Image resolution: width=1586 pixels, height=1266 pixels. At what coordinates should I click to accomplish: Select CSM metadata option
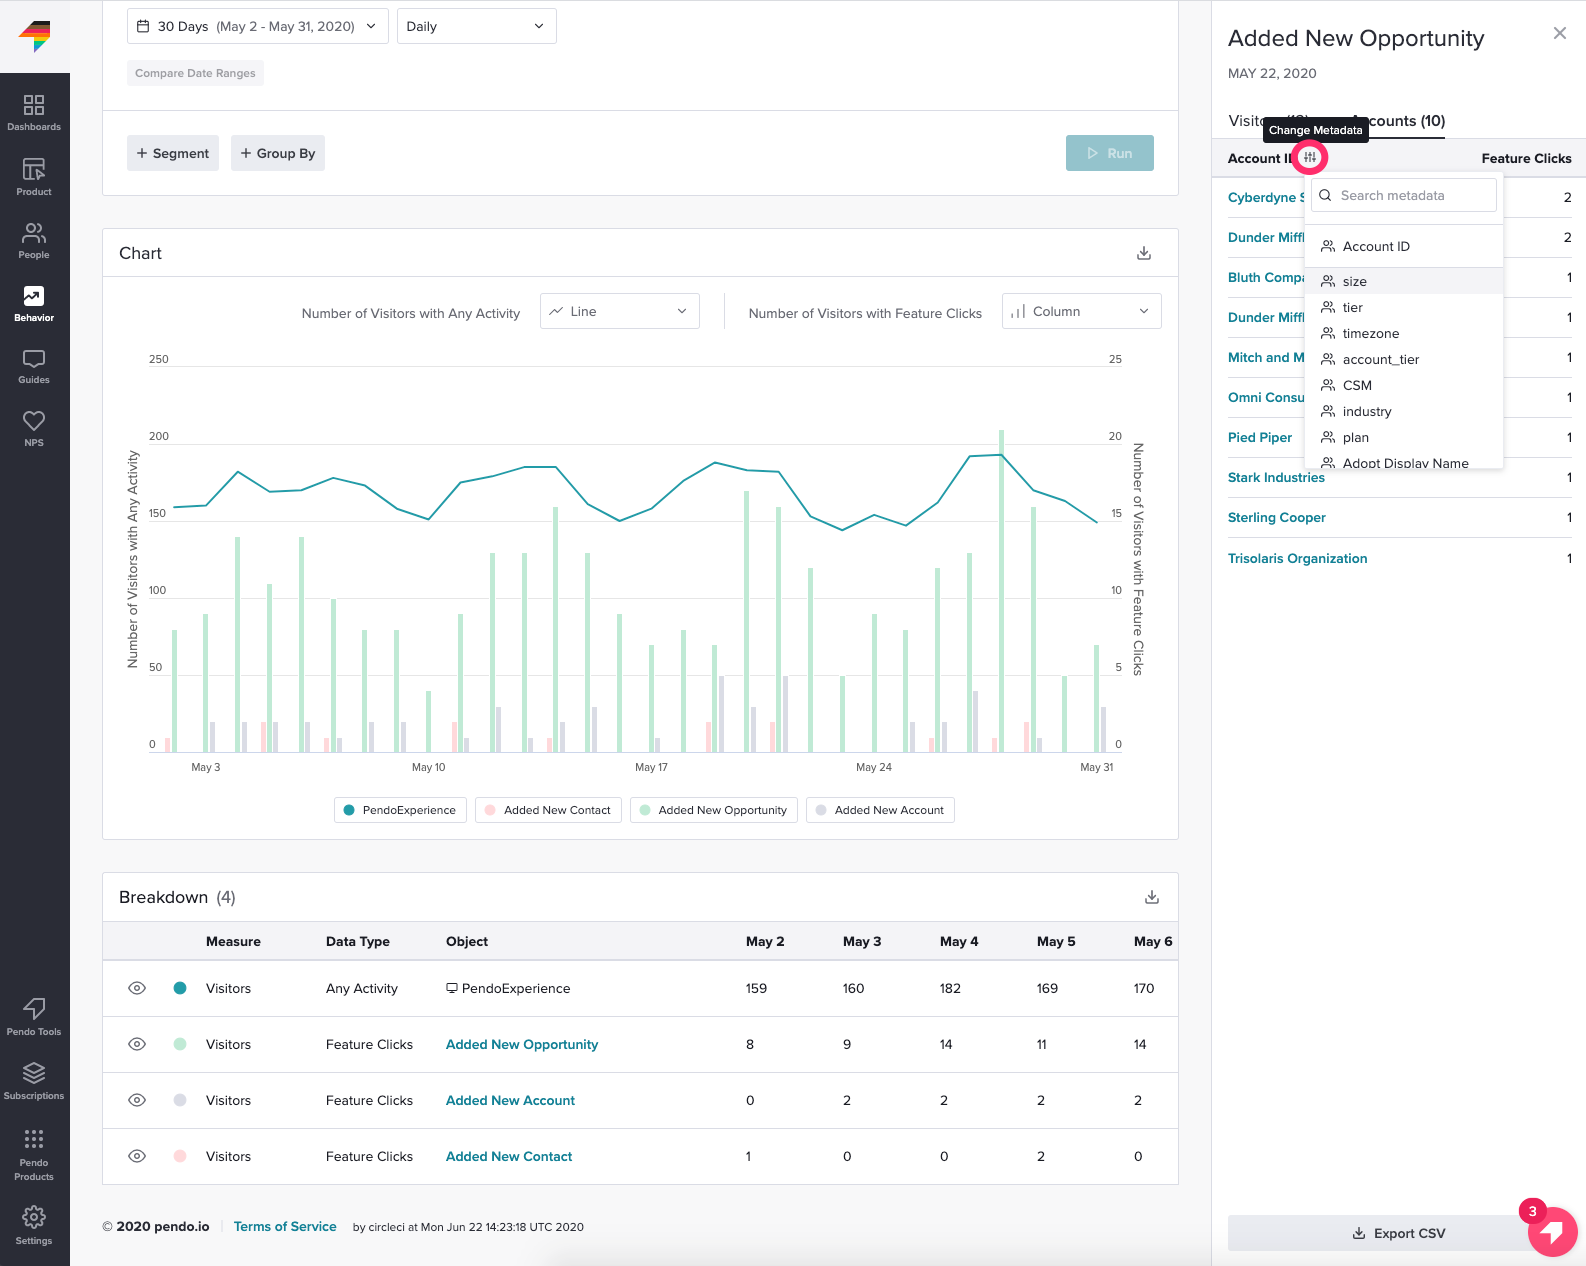pyautogui.click(x=1404, y=385)
